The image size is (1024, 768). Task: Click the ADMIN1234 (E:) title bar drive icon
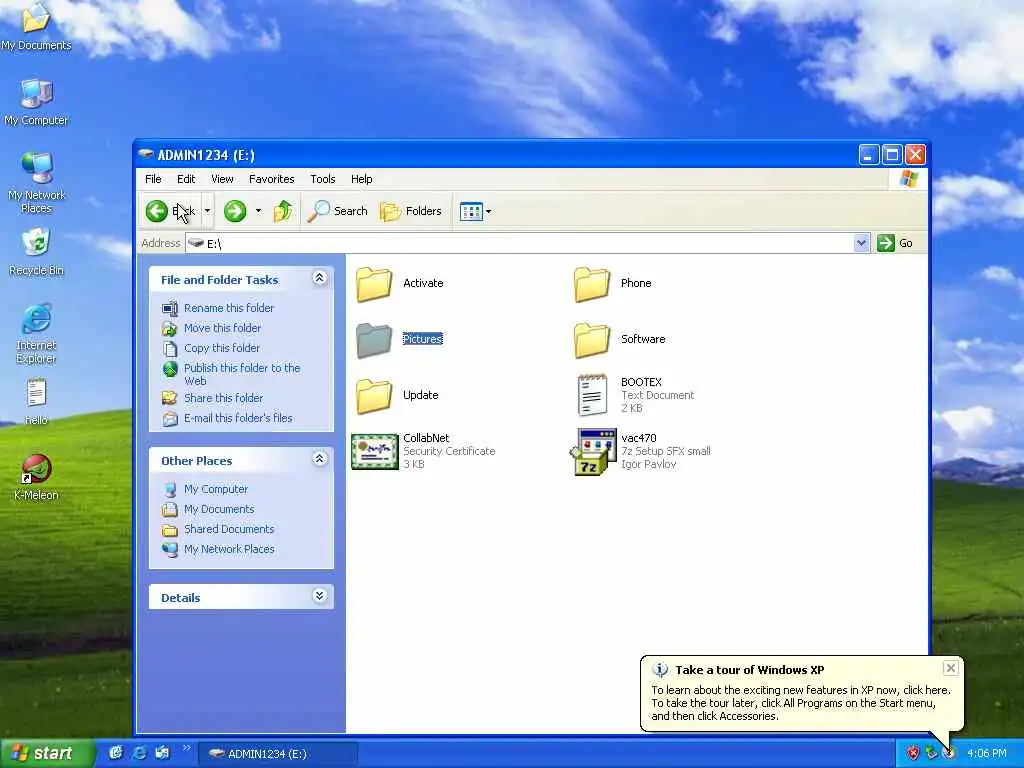[146, 155]
